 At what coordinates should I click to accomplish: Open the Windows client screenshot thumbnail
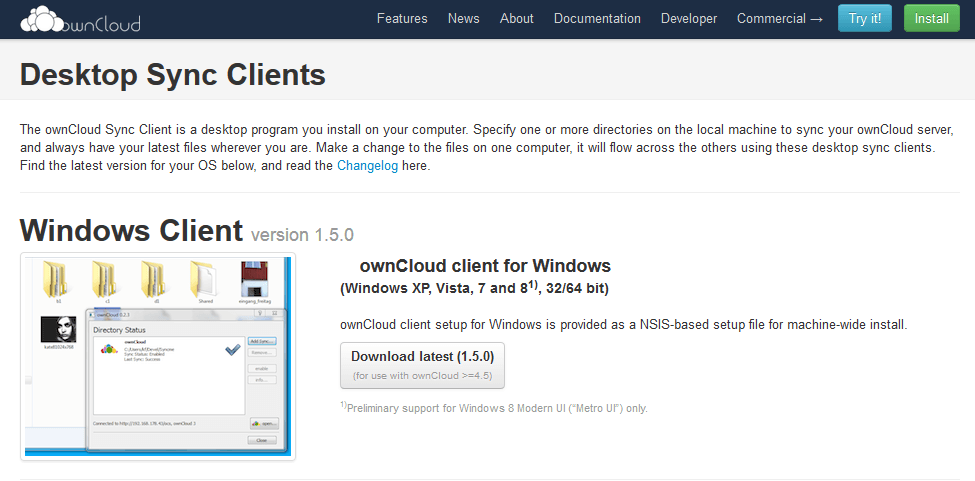click(158, 357)
